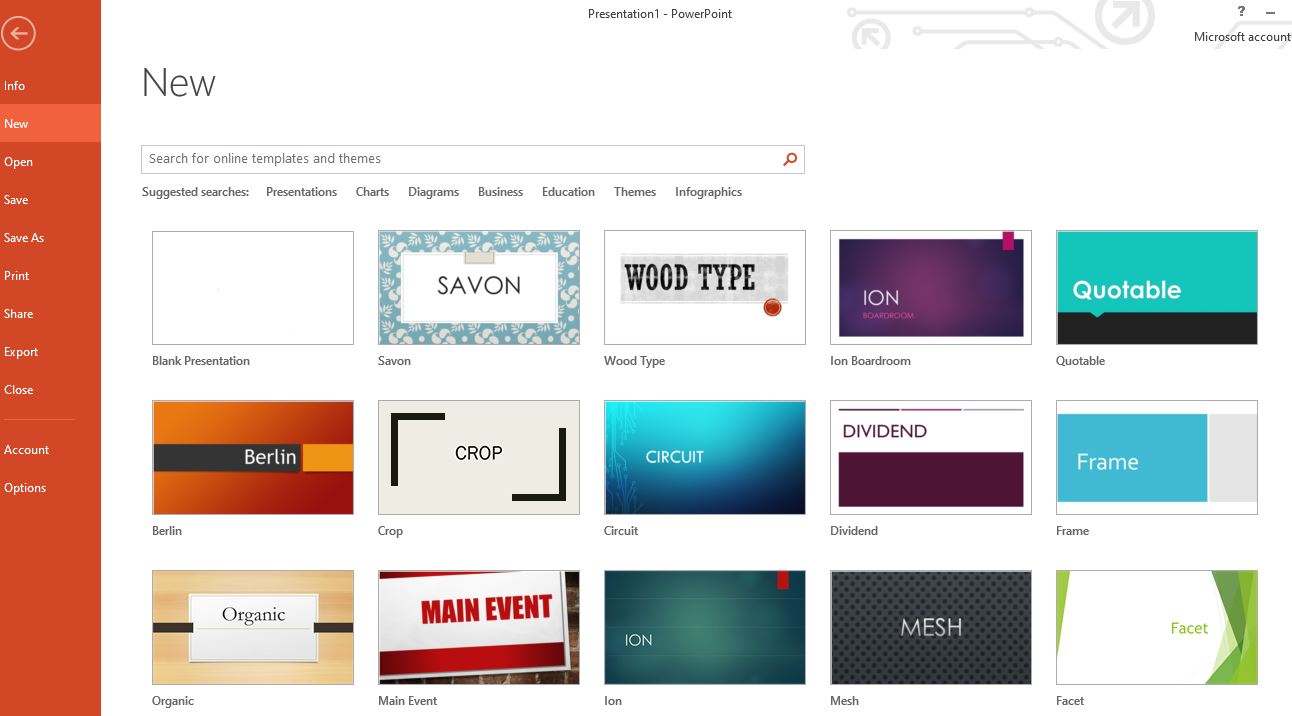Click the Dividend caption label
The height and width of the screenshot is (716, 1292).
point(854,531)
